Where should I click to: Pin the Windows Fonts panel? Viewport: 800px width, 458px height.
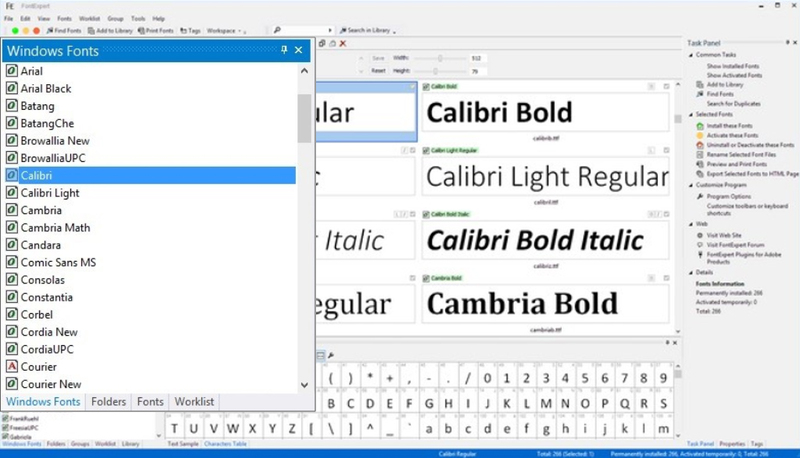pyautogui.click(x=284, y=50)
